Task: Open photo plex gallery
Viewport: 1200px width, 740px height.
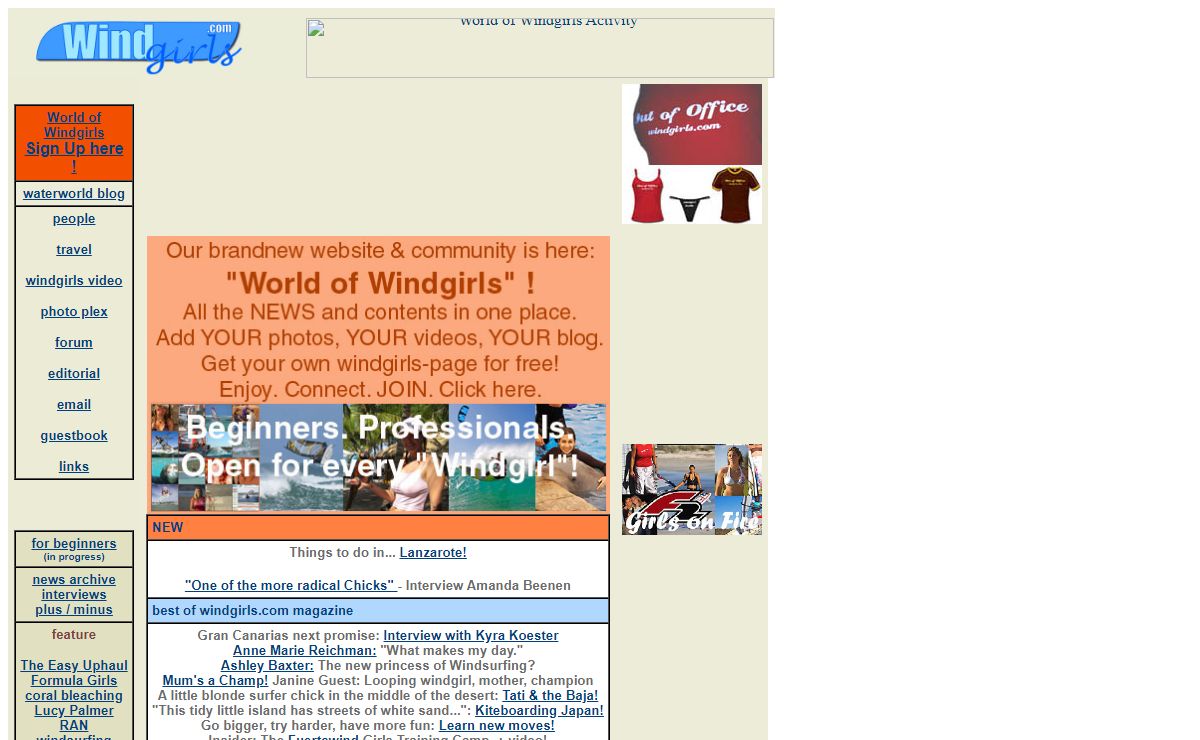Action: [x=74, y=312]
